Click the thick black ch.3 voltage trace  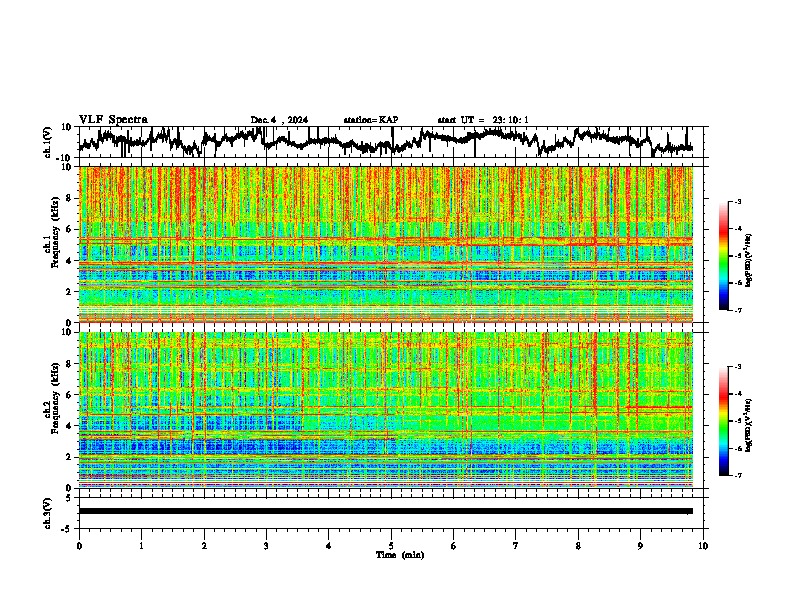(x=386, y=511)
